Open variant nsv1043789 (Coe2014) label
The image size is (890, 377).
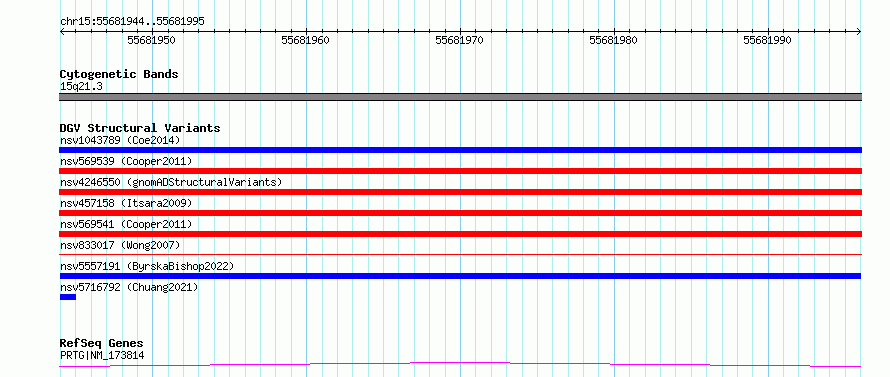pos(120,140)
